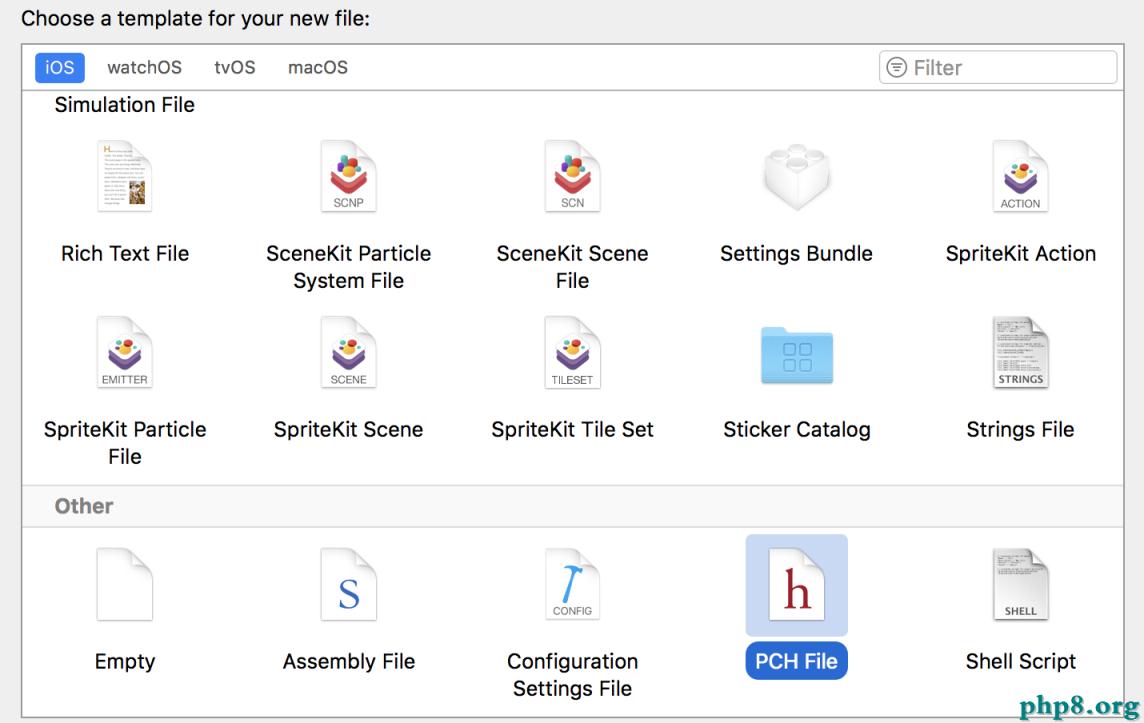Select the Strings File template icon
Image resolution: width=1144 pixels, height=723 pixels.
(1020, 352)
